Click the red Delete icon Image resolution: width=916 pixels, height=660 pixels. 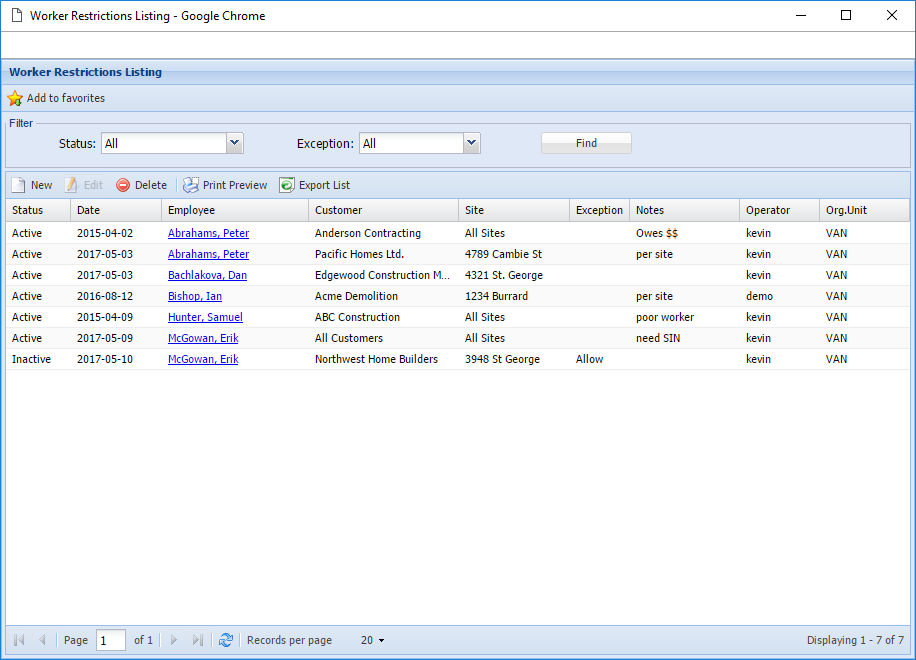[x=123, y=185]
